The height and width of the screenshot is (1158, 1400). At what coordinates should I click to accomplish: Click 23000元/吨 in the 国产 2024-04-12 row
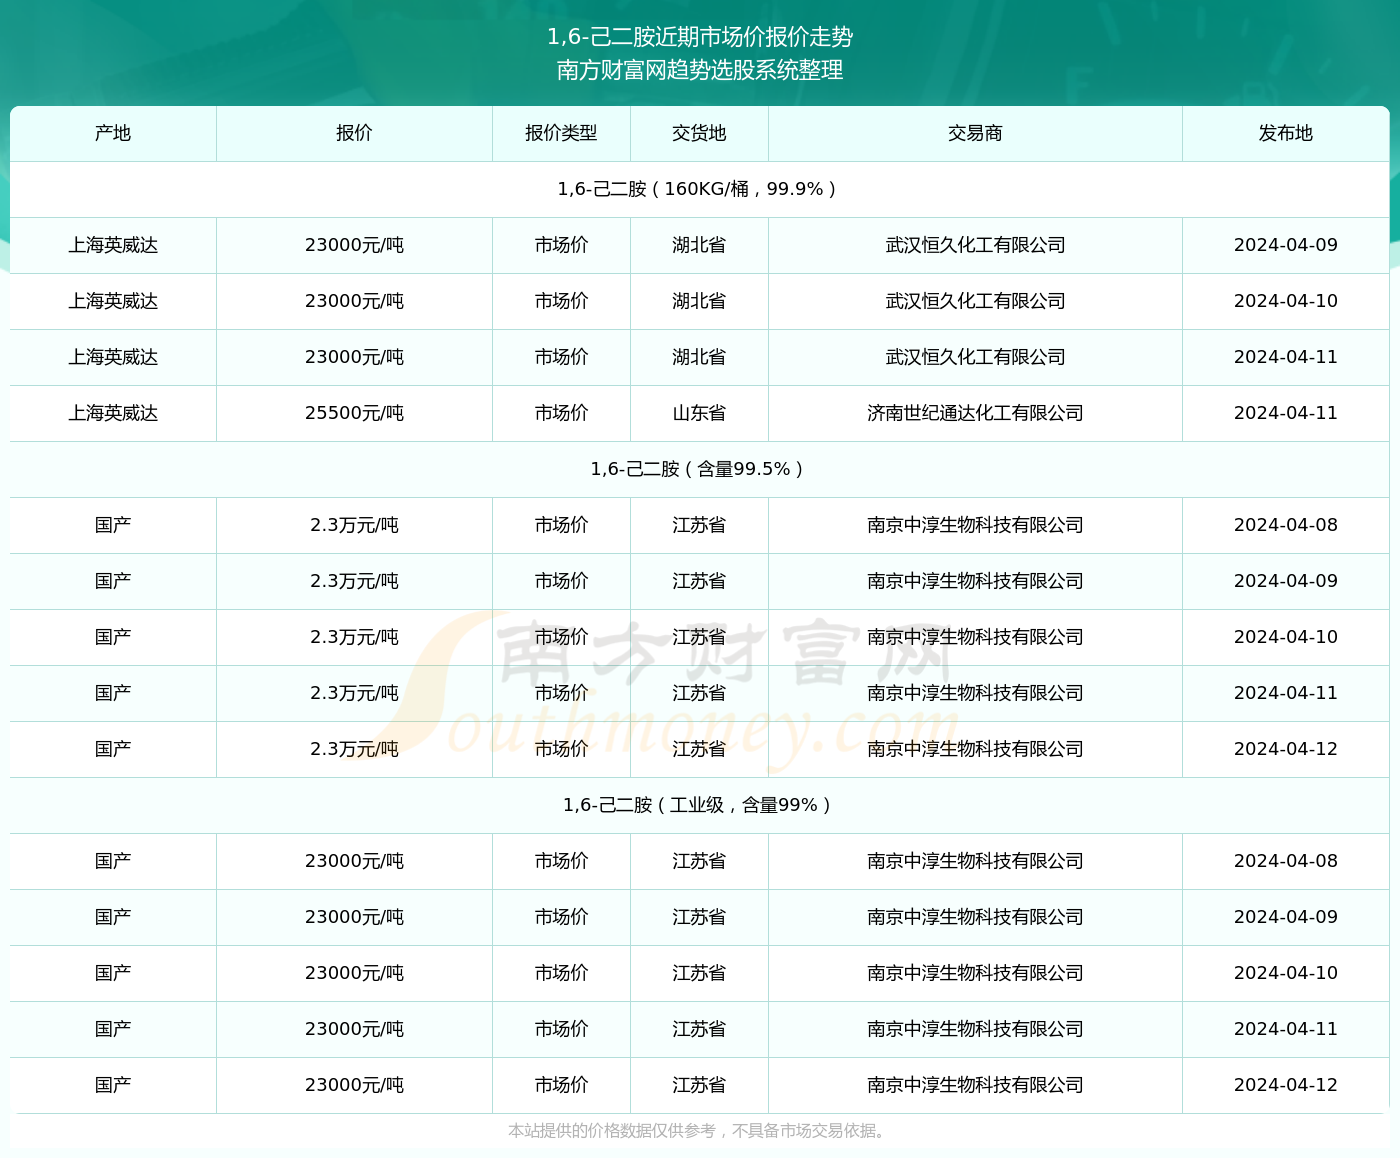(354, 1085)
